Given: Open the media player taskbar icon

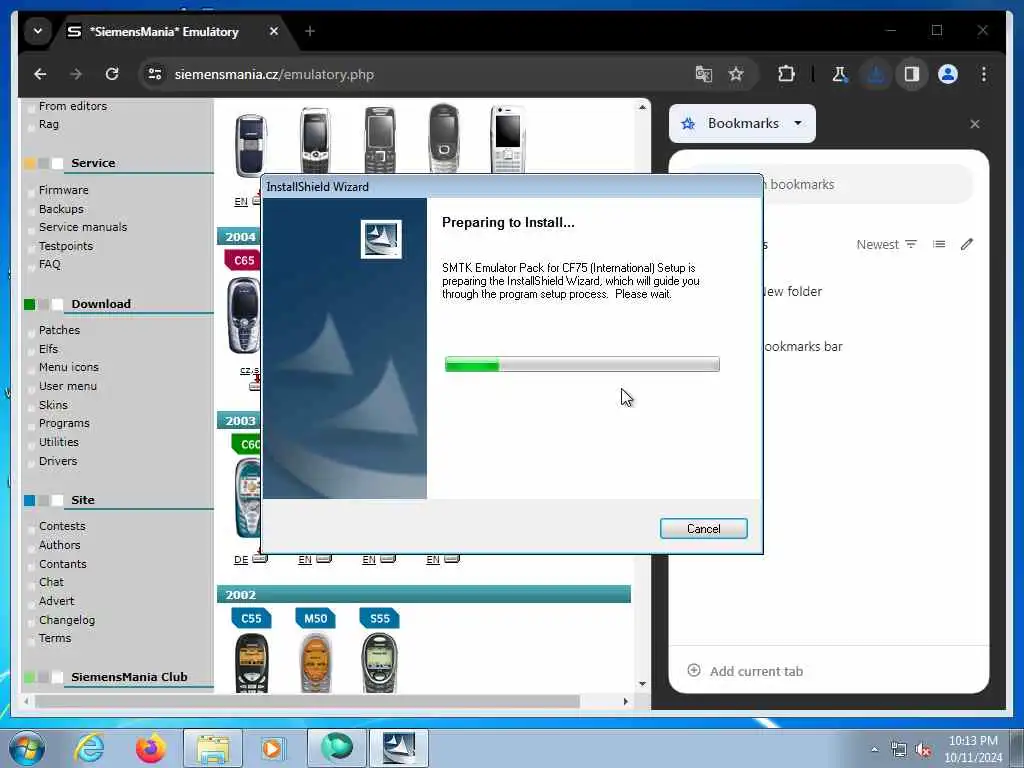Looking at the screenshot, I should (x=273, y=748).
